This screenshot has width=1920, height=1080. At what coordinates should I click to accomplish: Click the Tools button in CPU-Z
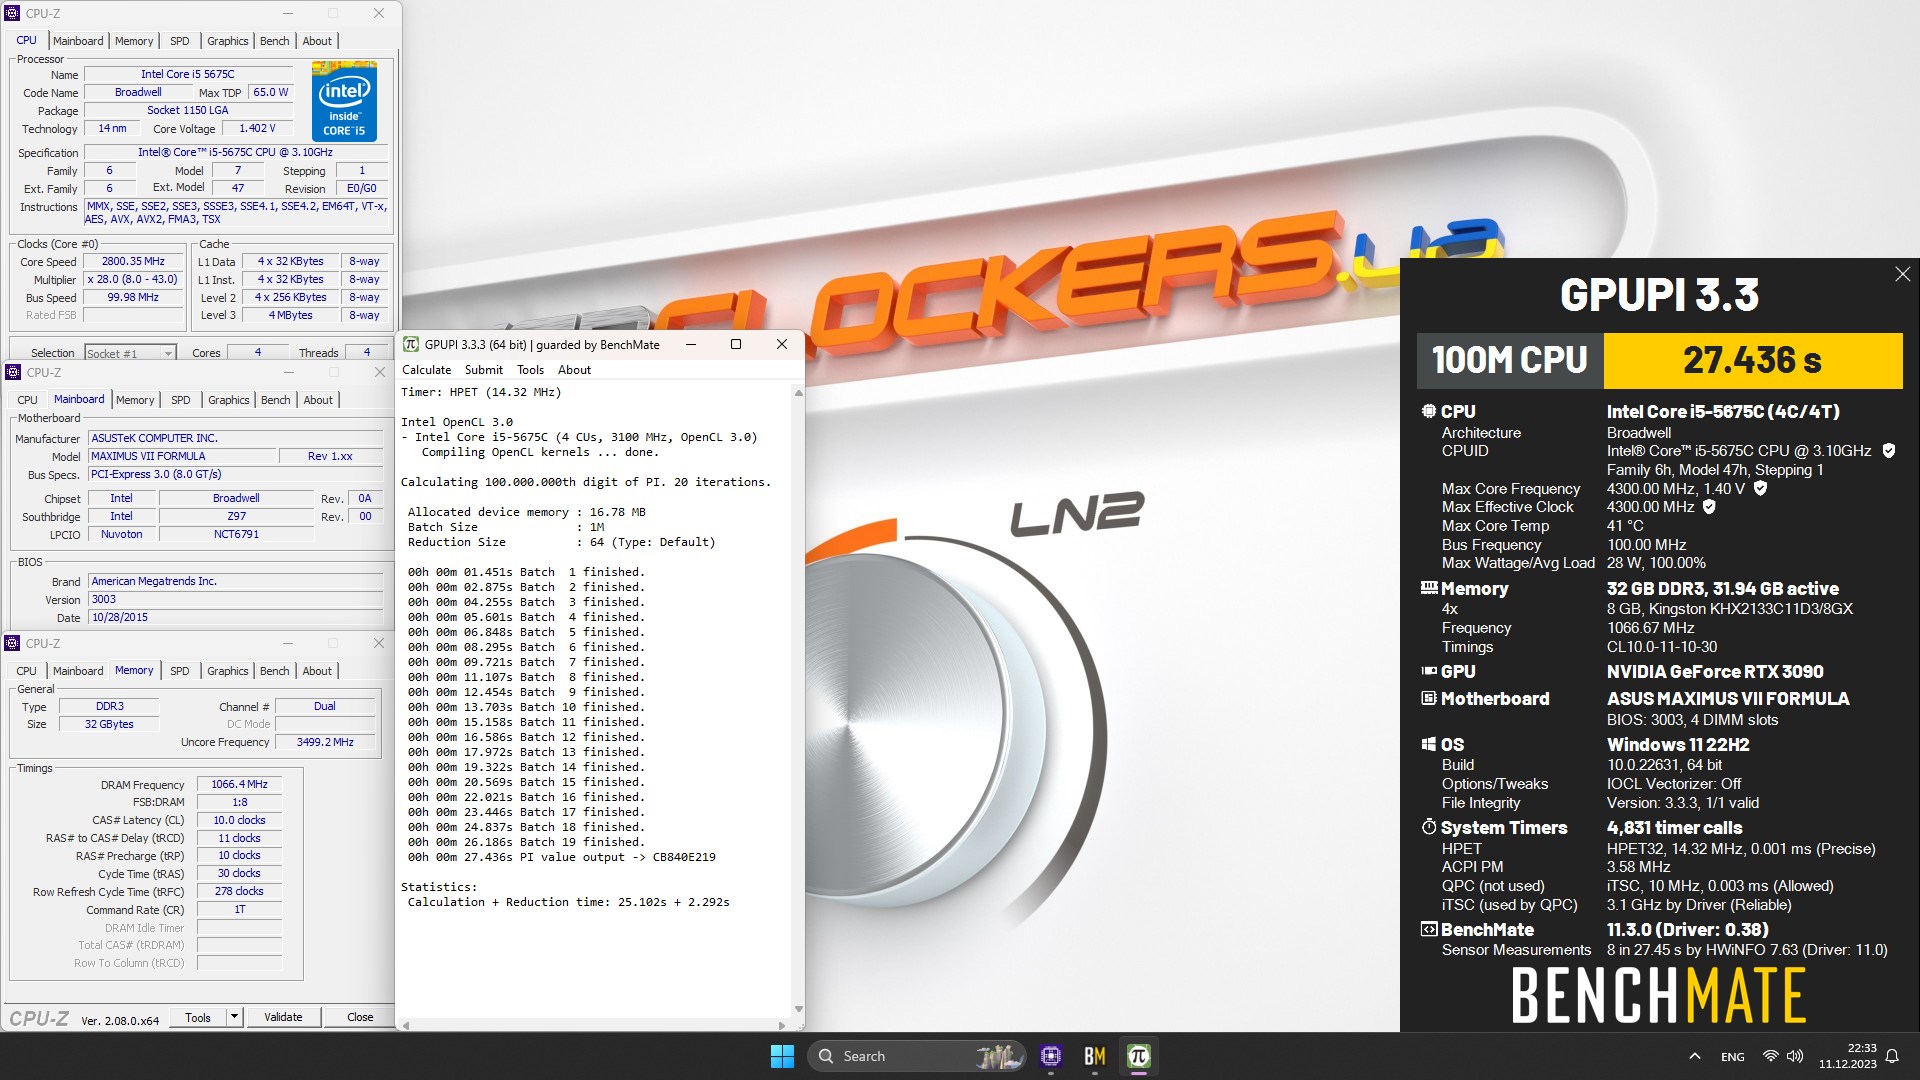198,1017
